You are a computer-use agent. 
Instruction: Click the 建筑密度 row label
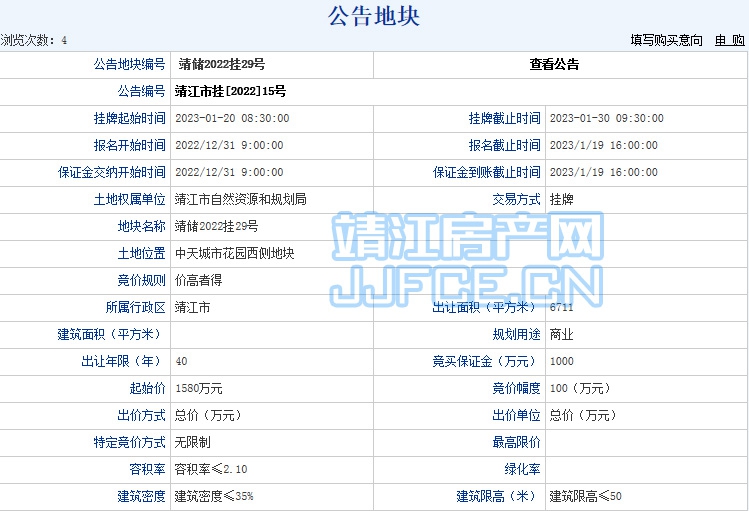(141, 496)
